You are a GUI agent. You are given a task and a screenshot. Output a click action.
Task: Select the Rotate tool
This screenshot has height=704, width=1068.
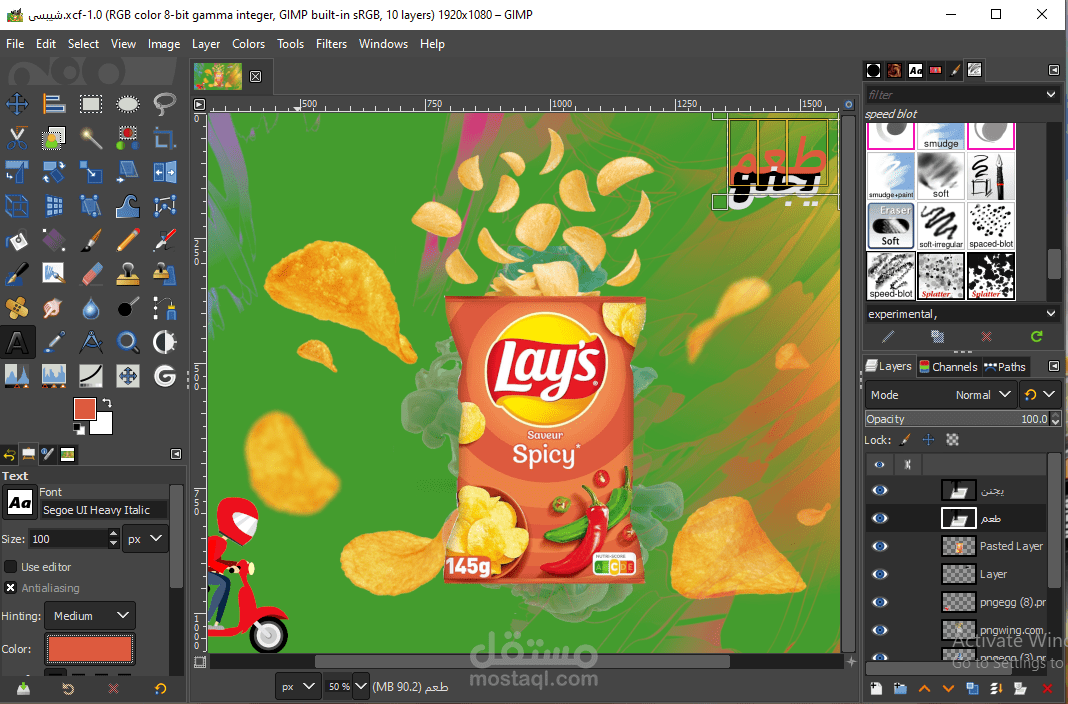[x=54, y=172]
